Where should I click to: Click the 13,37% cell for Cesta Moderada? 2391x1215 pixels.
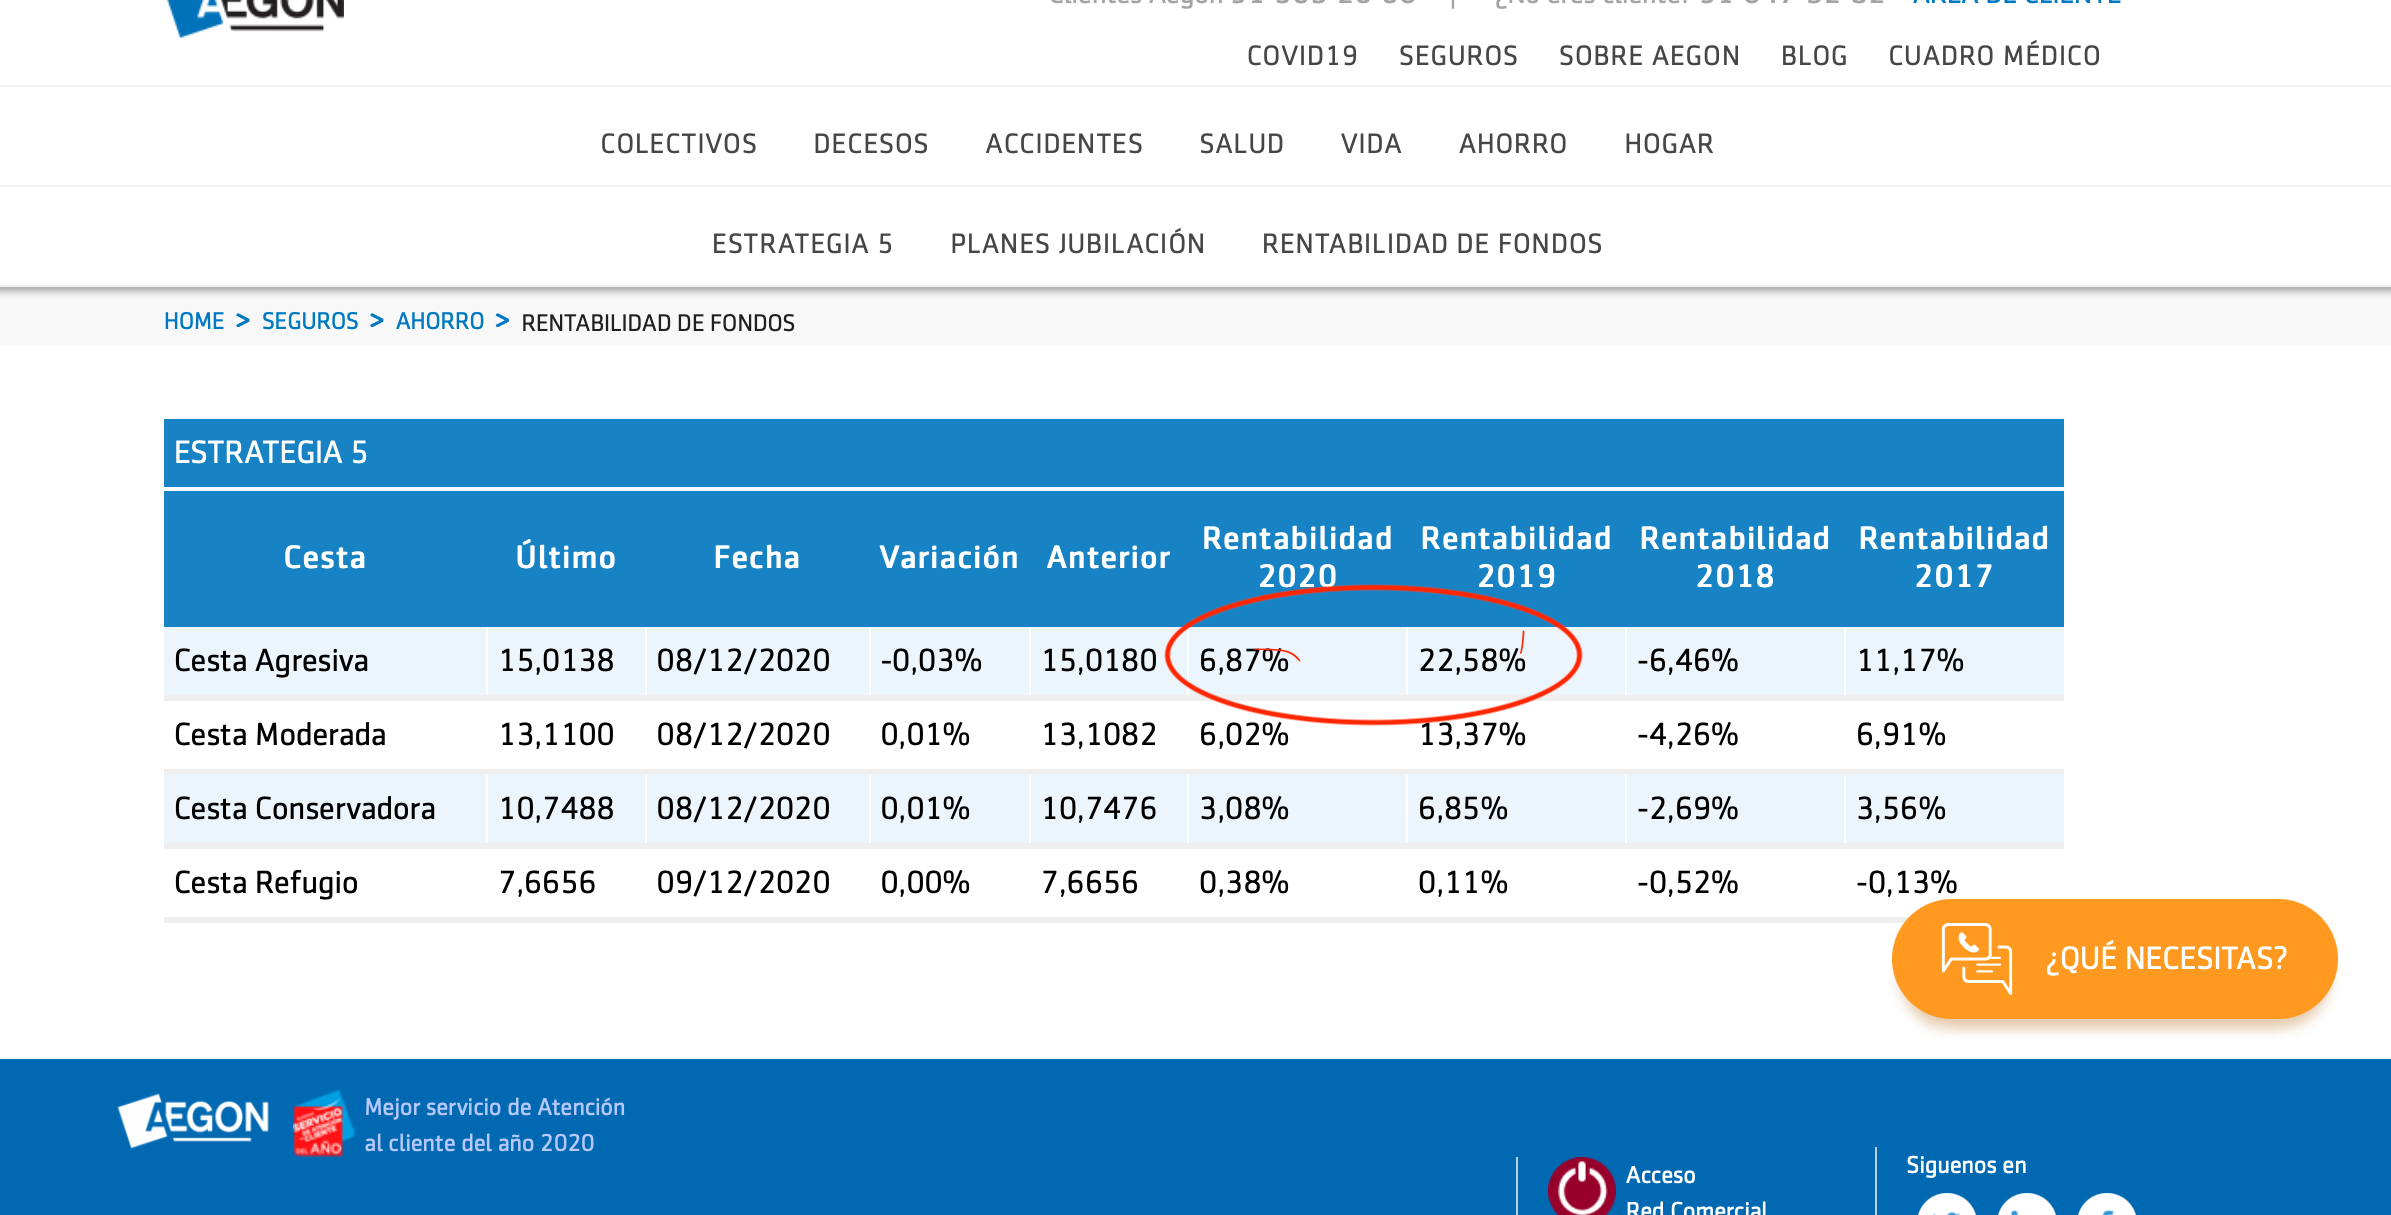point(1472,735)
